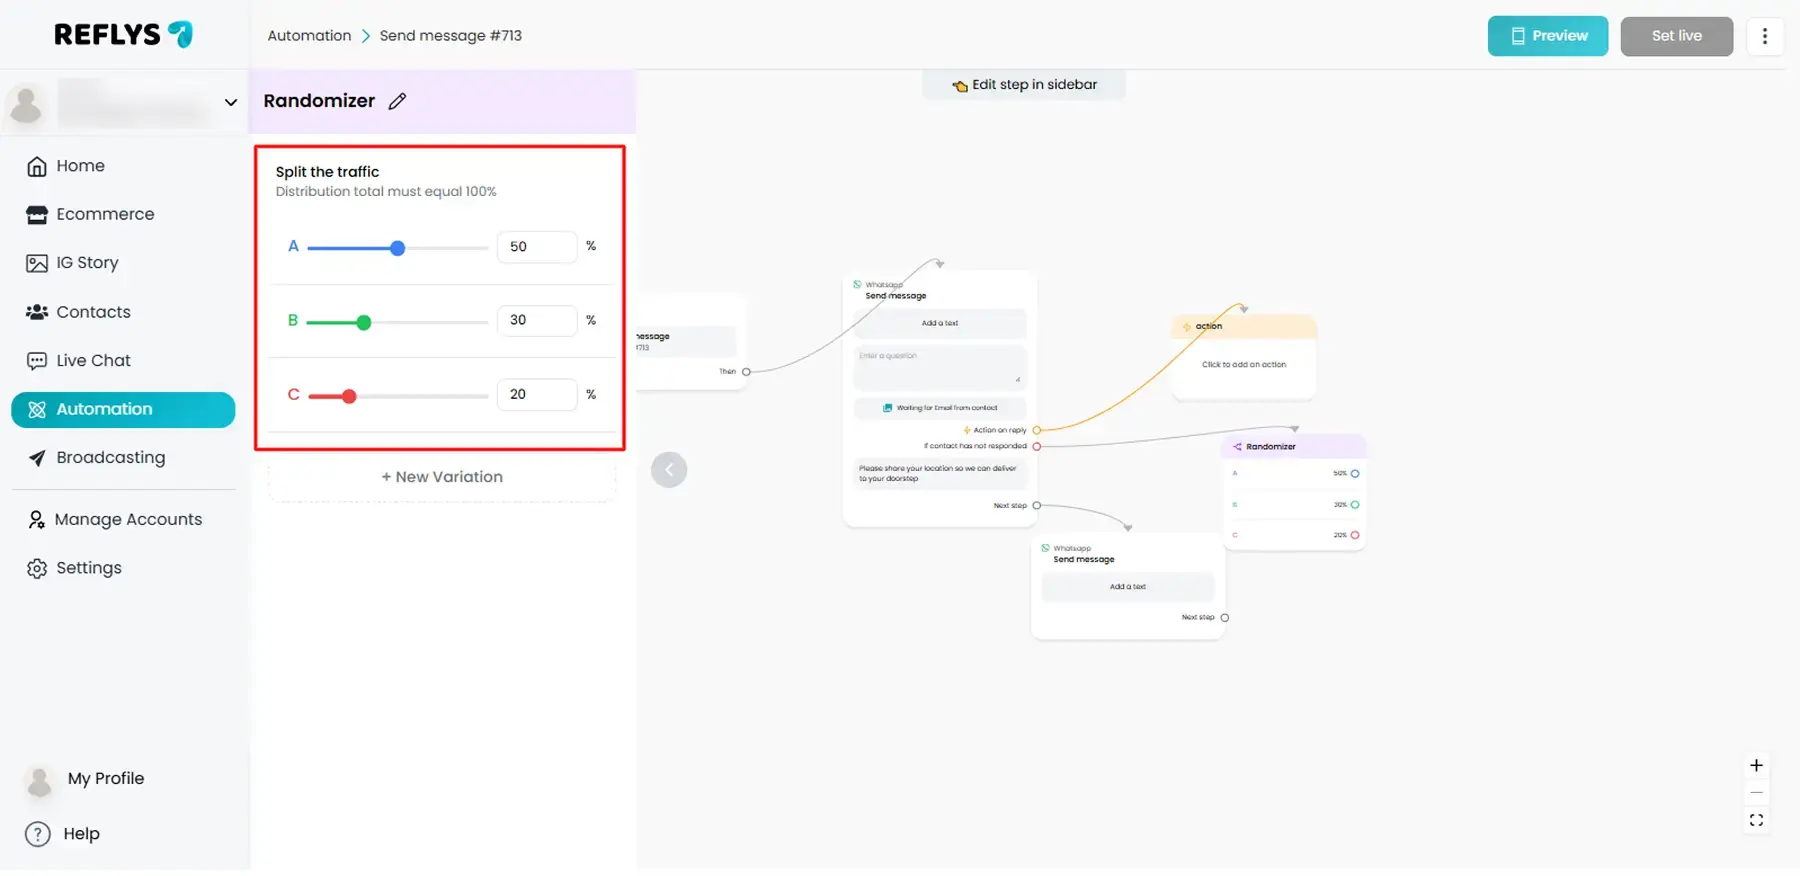Expand the account selector dropdown arrow

coord(231,103)
